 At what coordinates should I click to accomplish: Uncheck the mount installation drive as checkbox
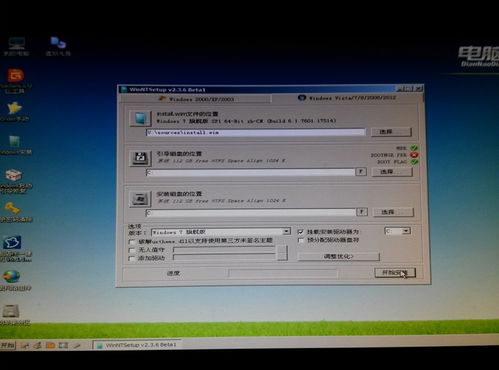point(301,232)
